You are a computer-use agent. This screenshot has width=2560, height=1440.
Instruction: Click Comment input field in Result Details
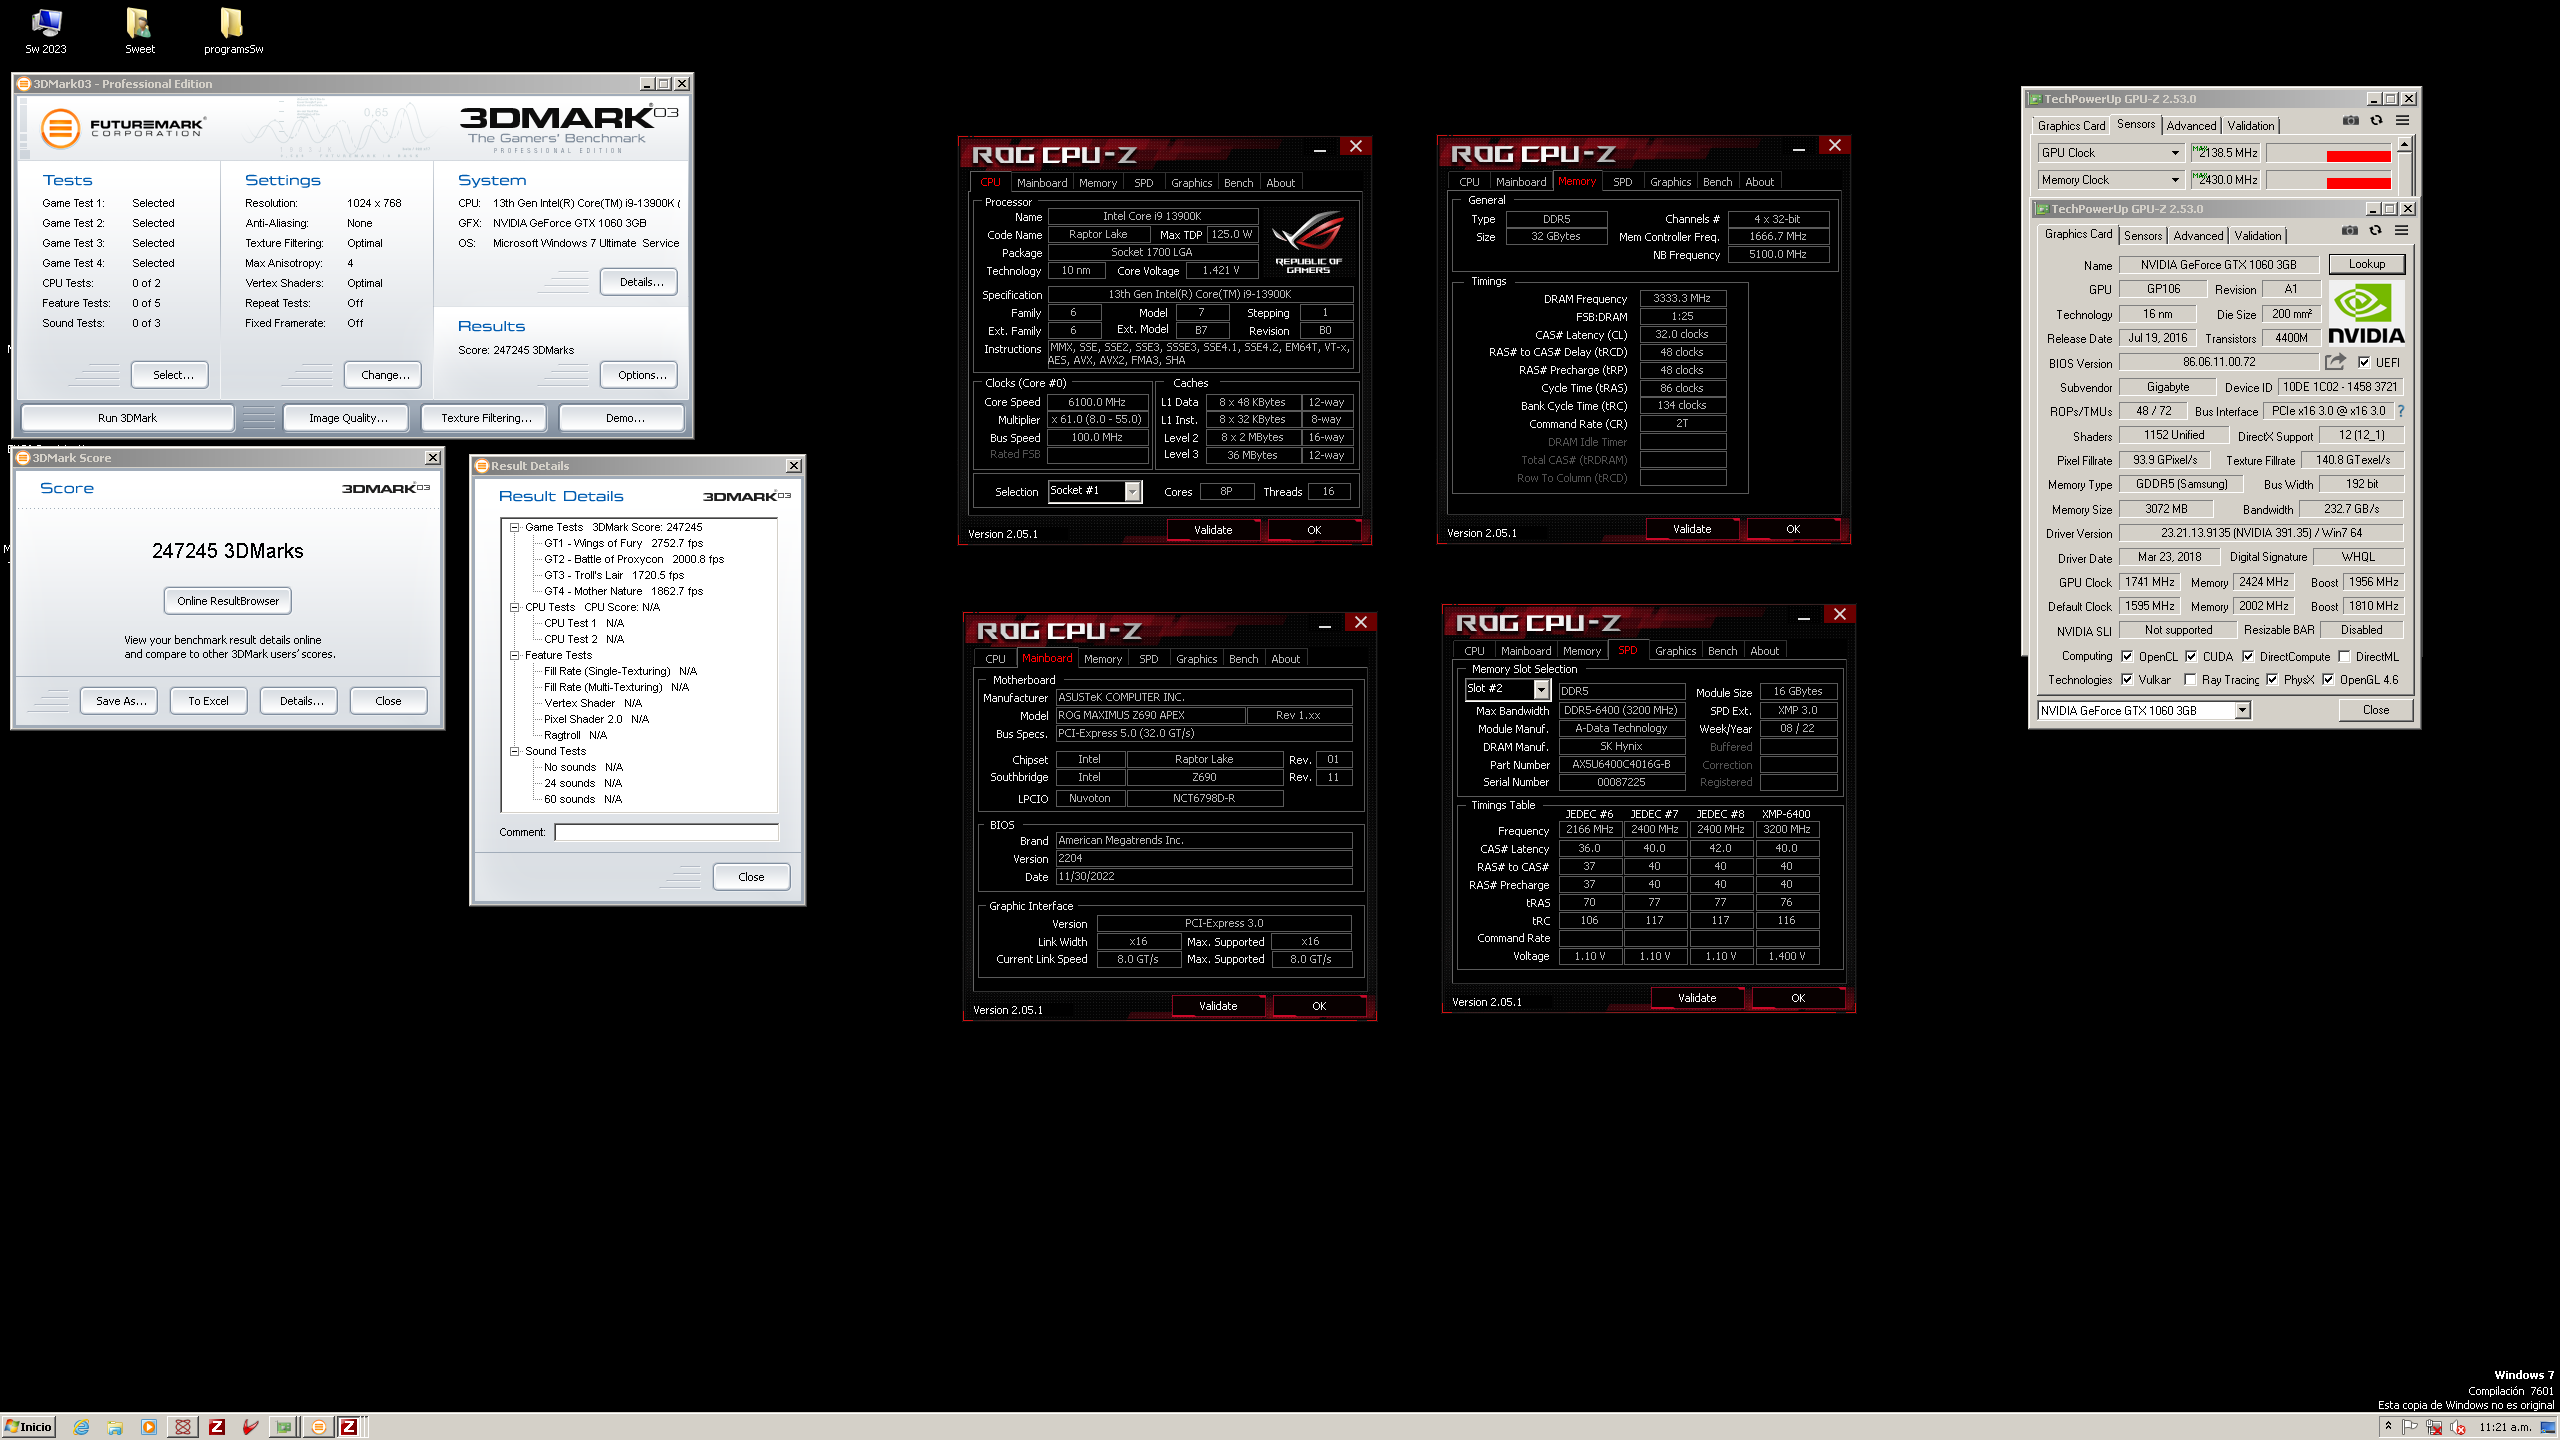point(666,832)
